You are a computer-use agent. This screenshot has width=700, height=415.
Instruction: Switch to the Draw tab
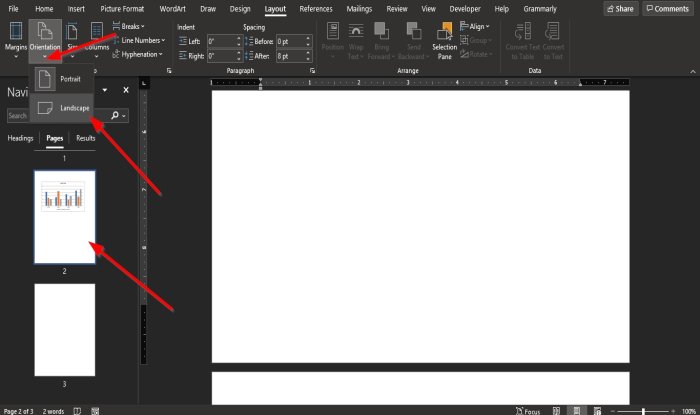pyautogui.click(x=208, y=8)
